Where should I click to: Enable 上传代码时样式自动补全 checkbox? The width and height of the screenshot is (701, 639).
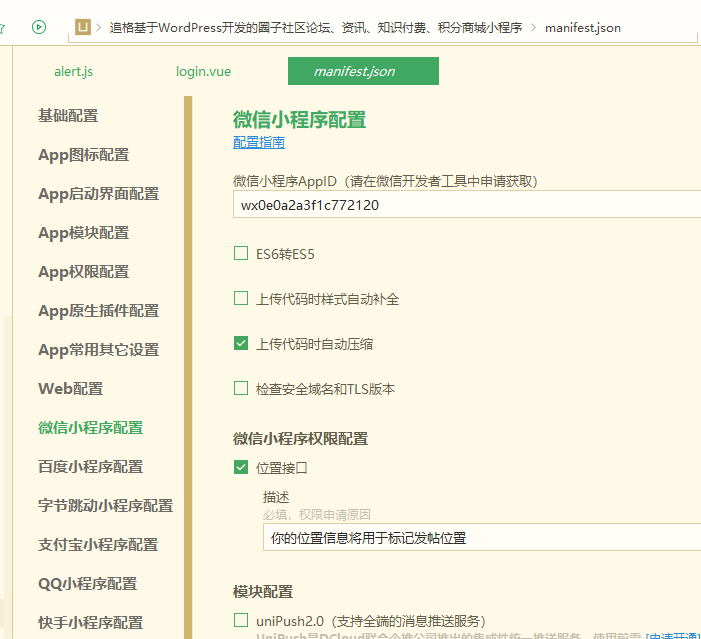(241, 298)
